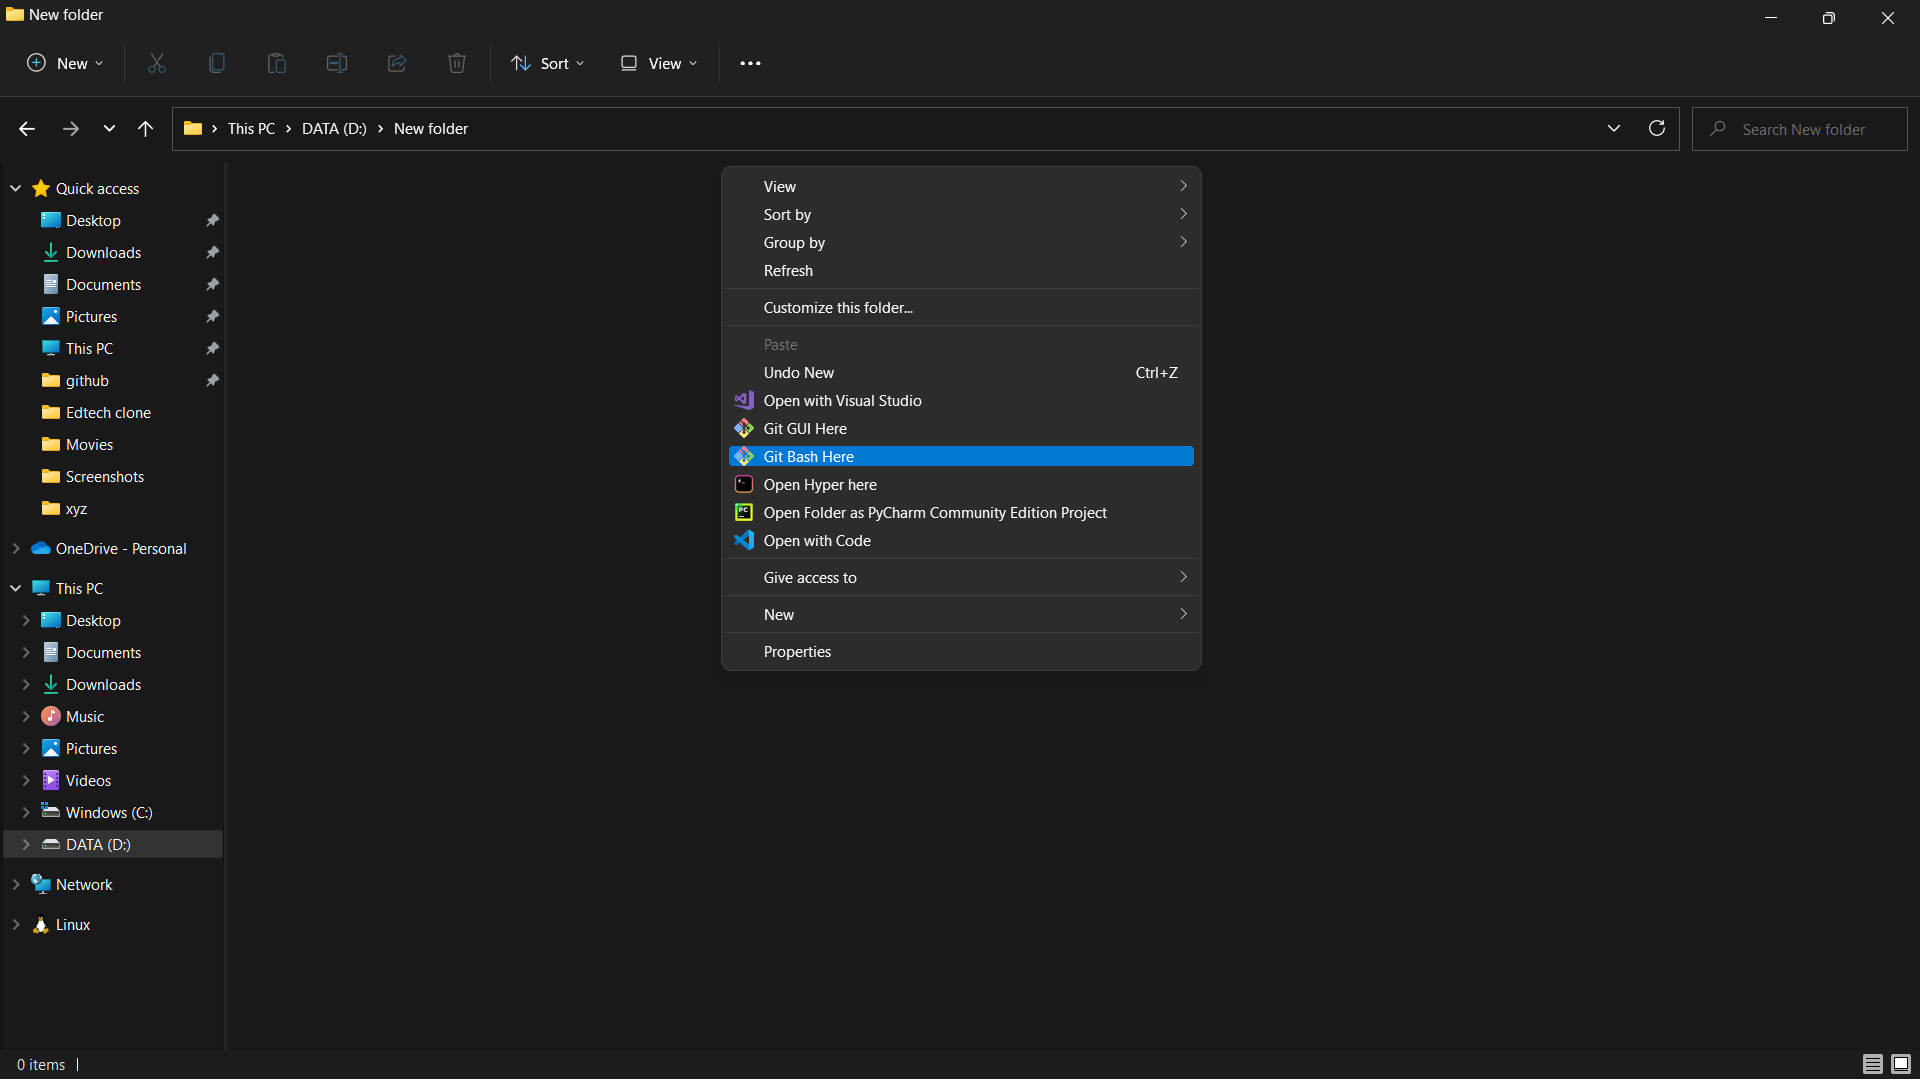Expand the Network tree node
The image size is (1920, 1080).
pyautogui.click(x=16, y=884)
